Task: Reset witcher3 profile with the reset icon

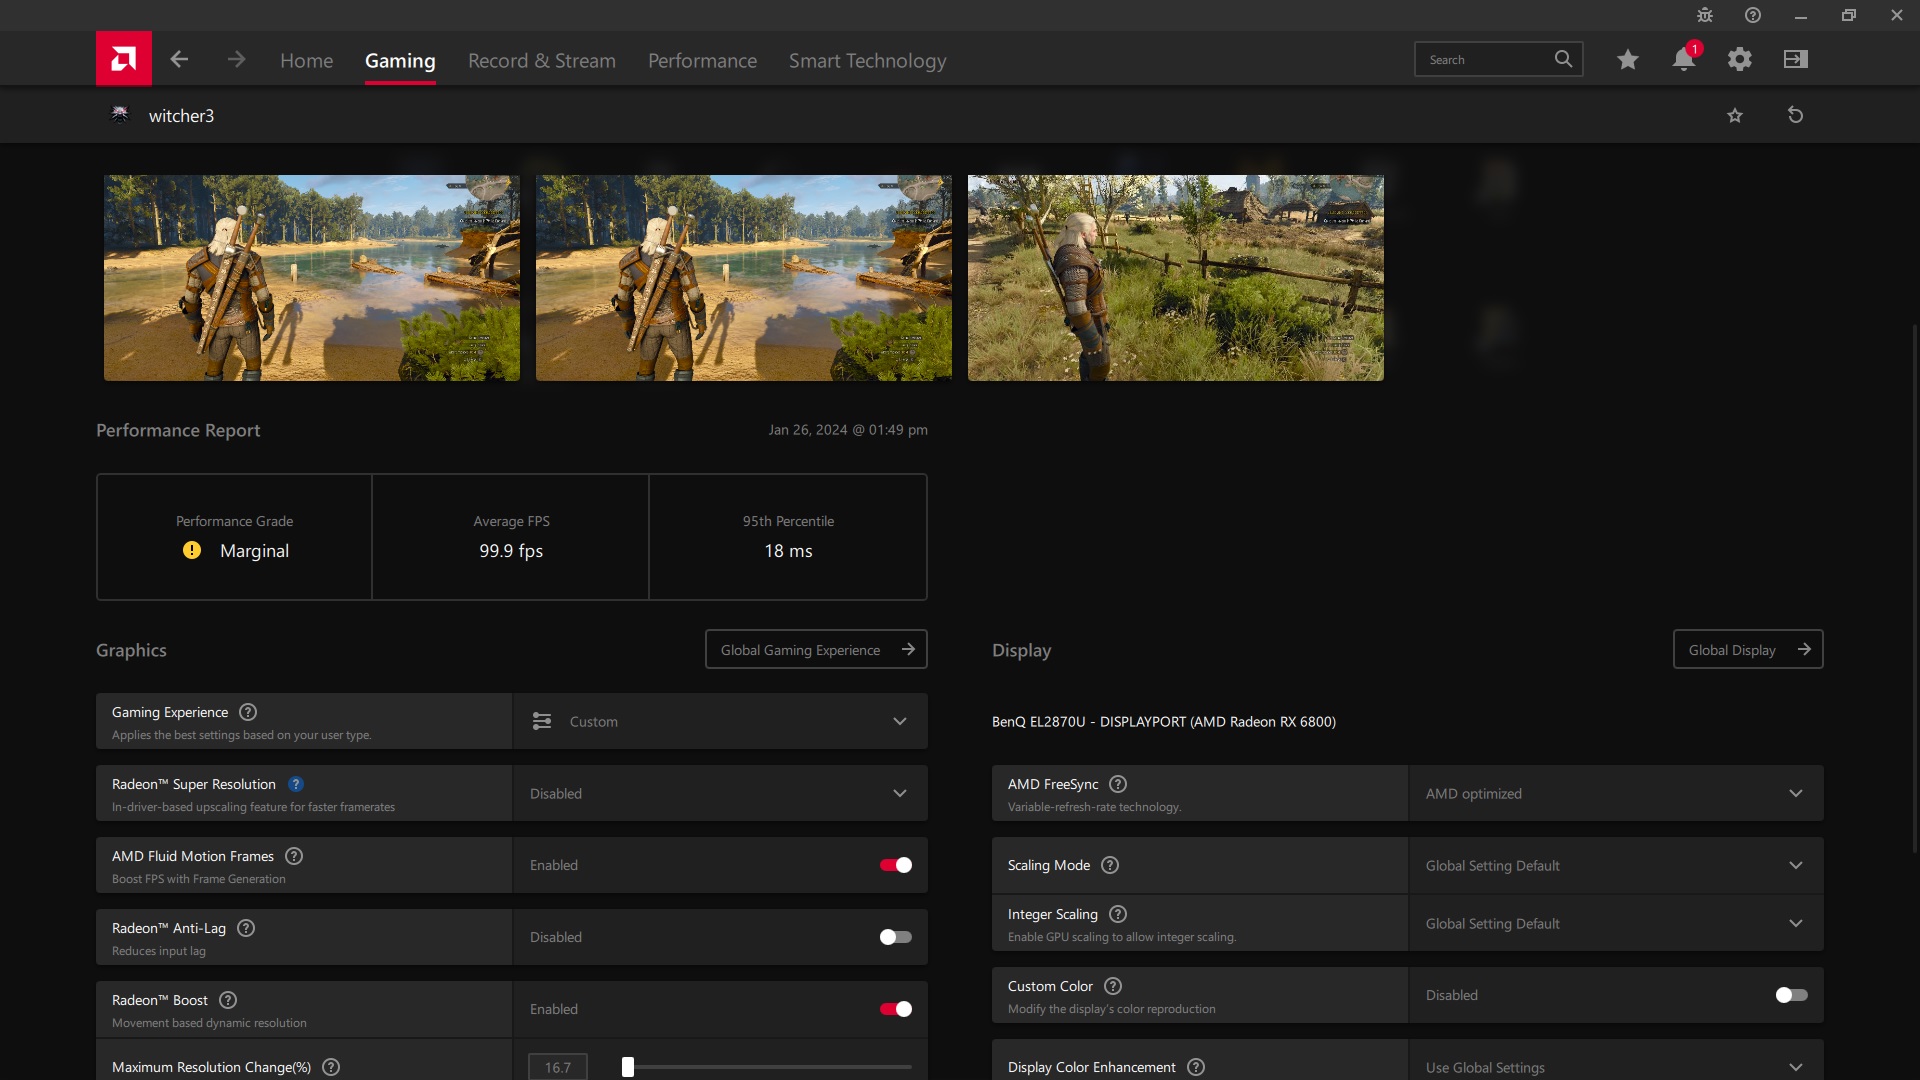Action: coord(1795,115)
